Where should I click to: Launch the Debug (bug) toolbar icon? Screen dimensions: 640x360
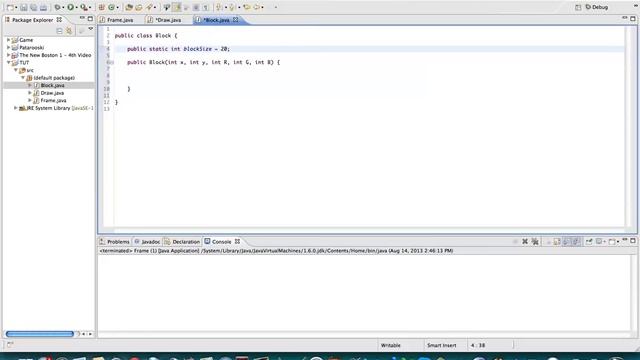coord(58,7)
